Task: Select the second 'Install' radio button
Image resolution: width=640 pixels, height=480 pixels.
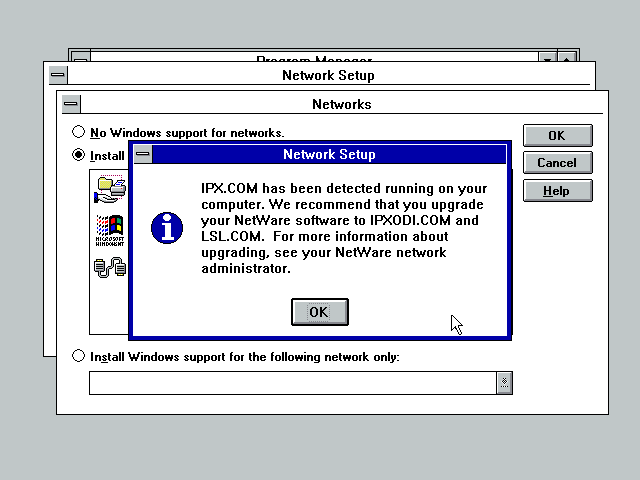Action: (79, 155)
